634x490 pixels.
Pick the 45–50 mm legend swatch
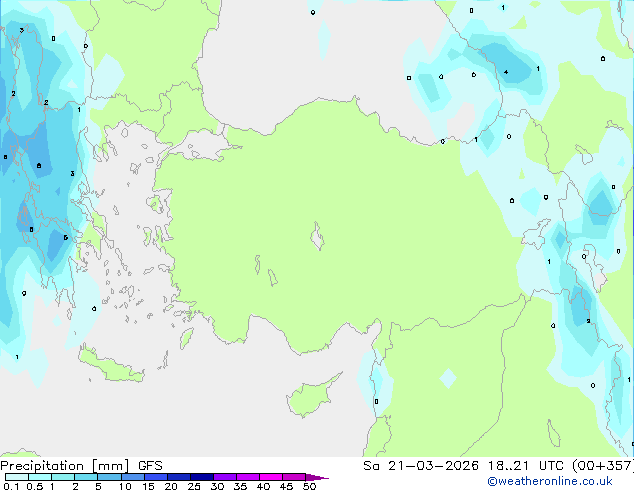click(294, 477)
